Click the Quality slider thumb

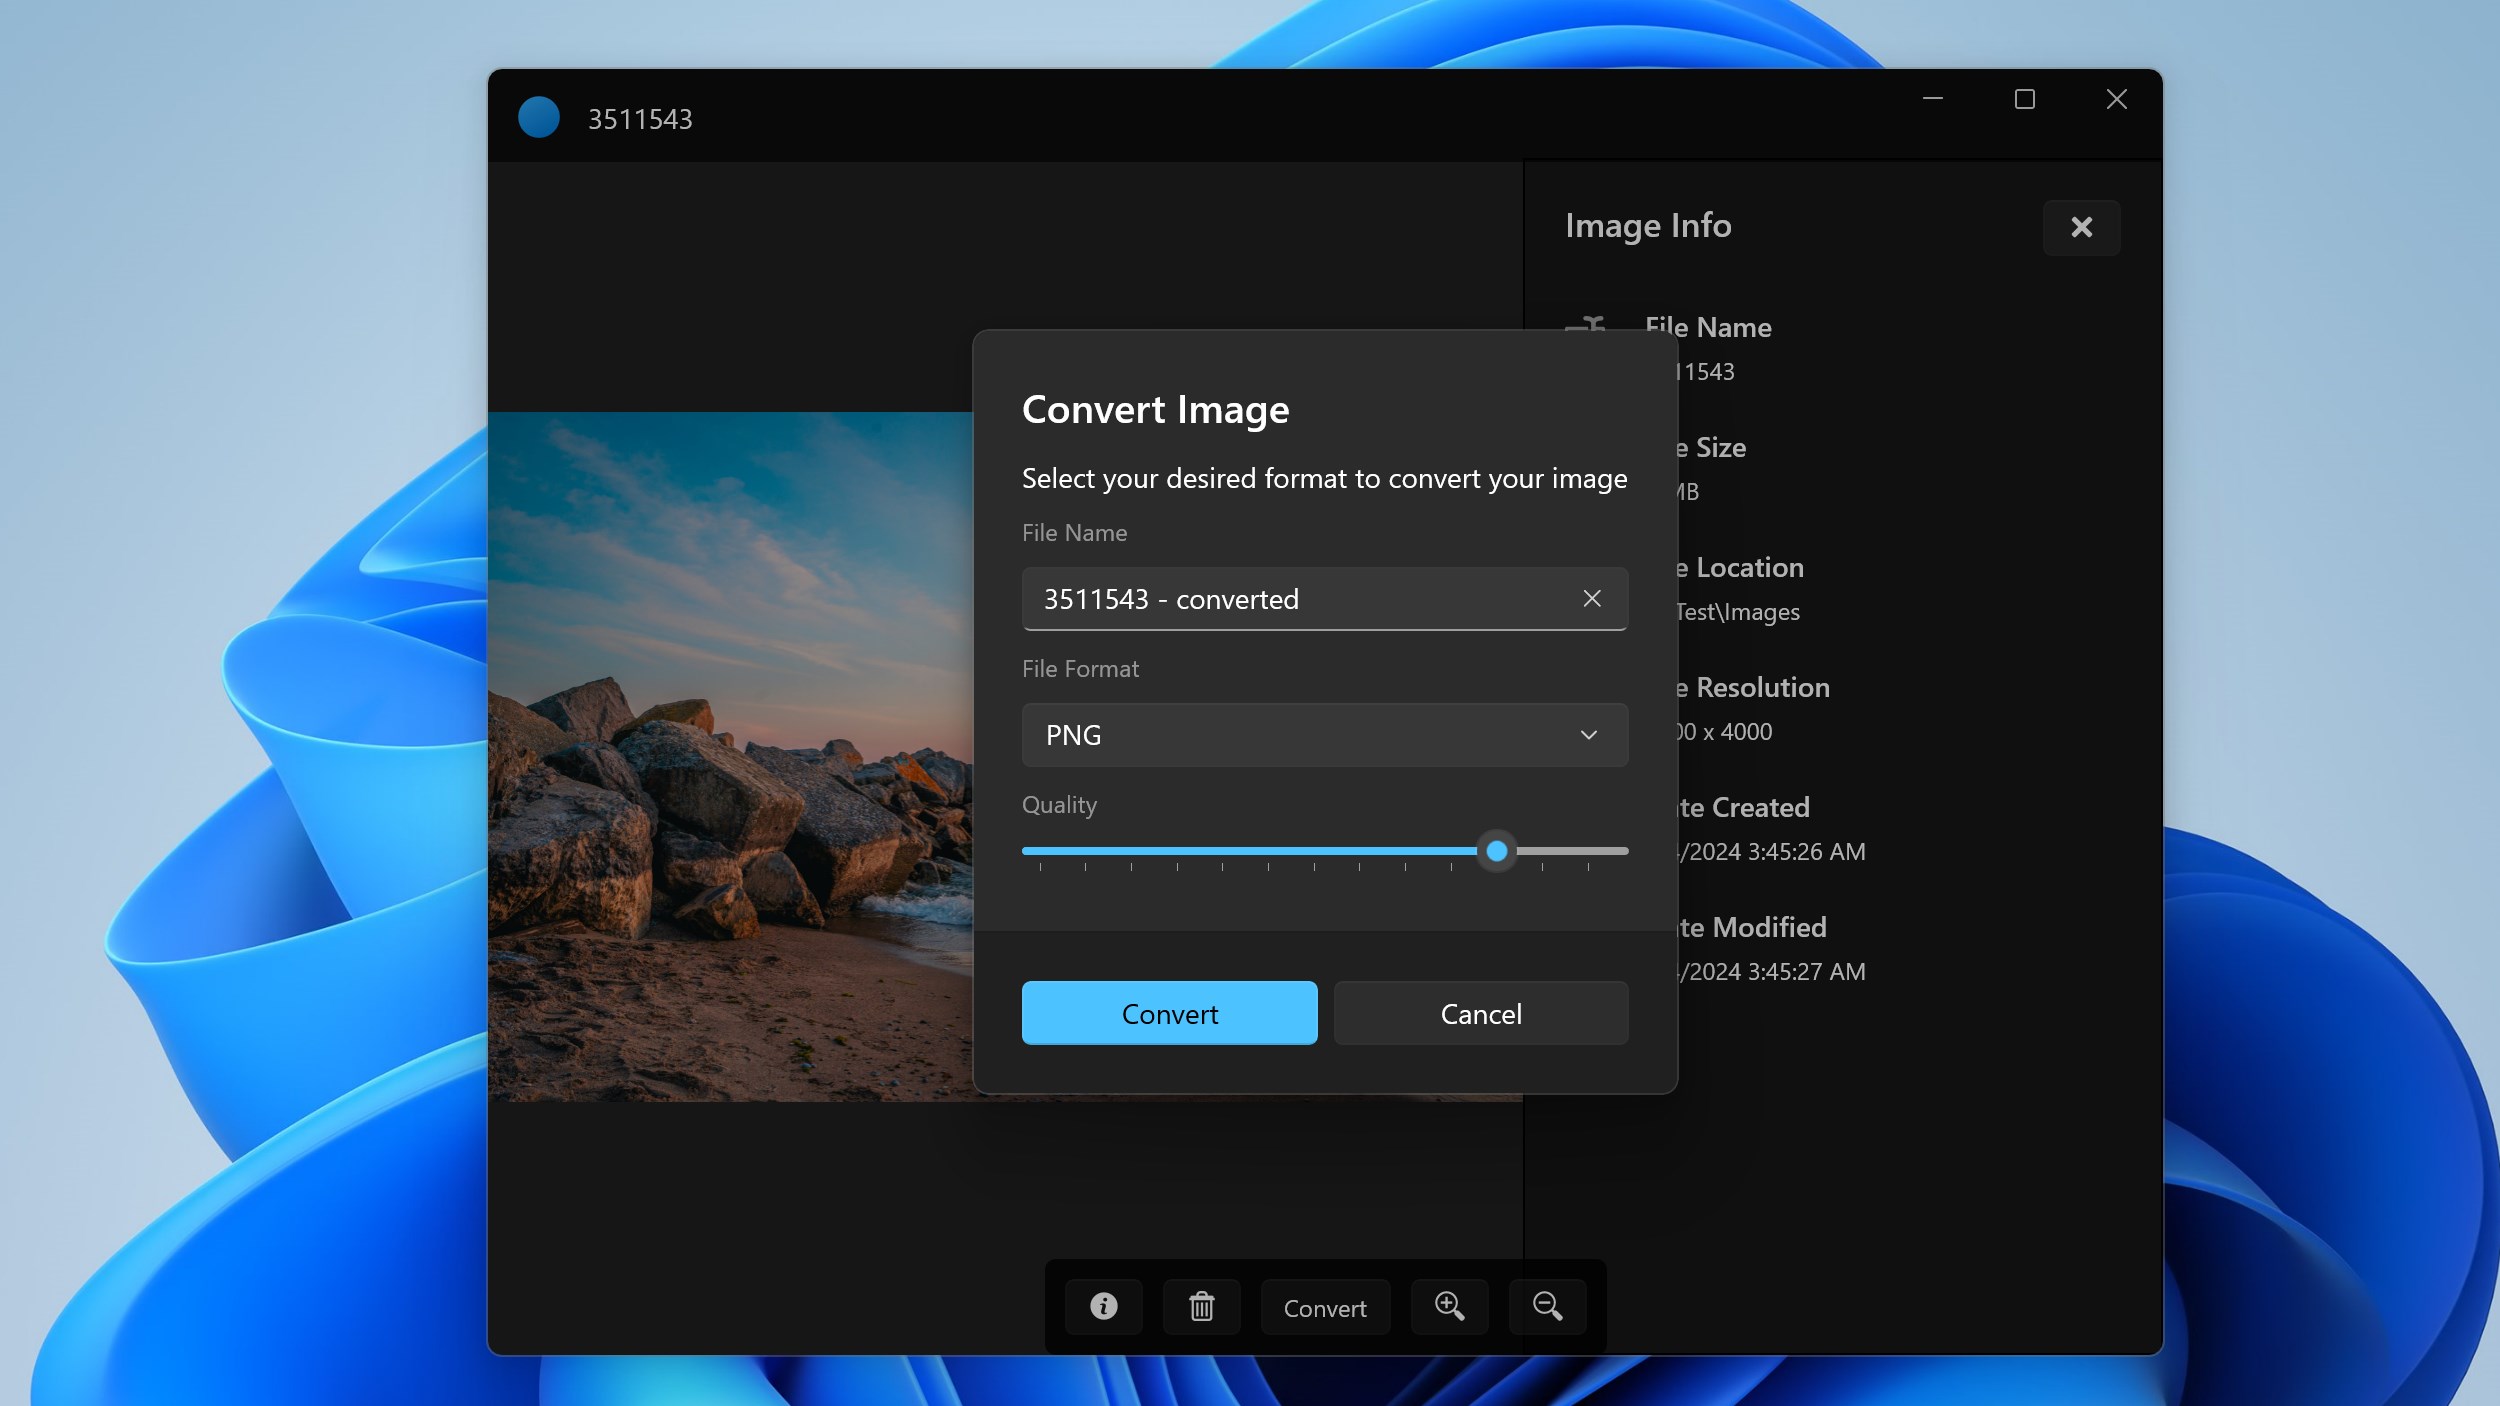click(x=1496, y=851)
